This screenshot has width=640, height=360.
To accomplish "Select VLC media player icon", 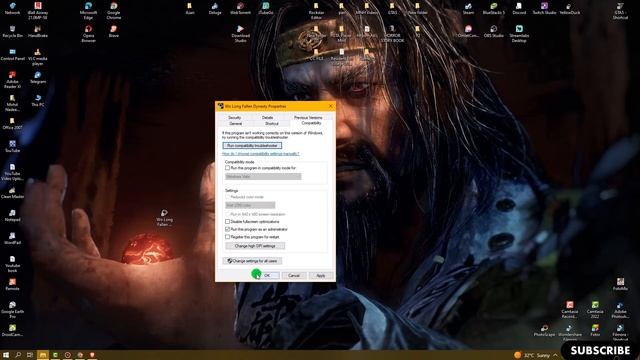I will point(38,57).
